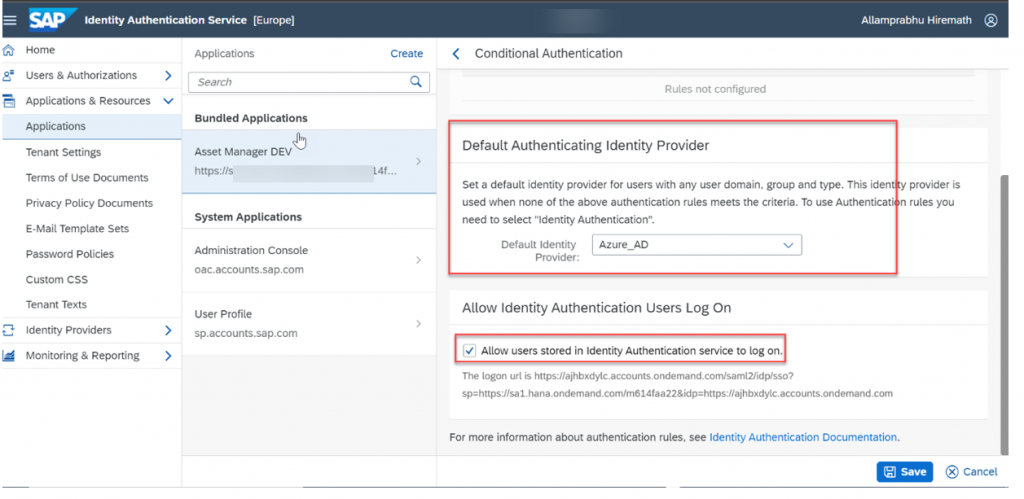
Task: Click System Applications heading
Action: 248,217
